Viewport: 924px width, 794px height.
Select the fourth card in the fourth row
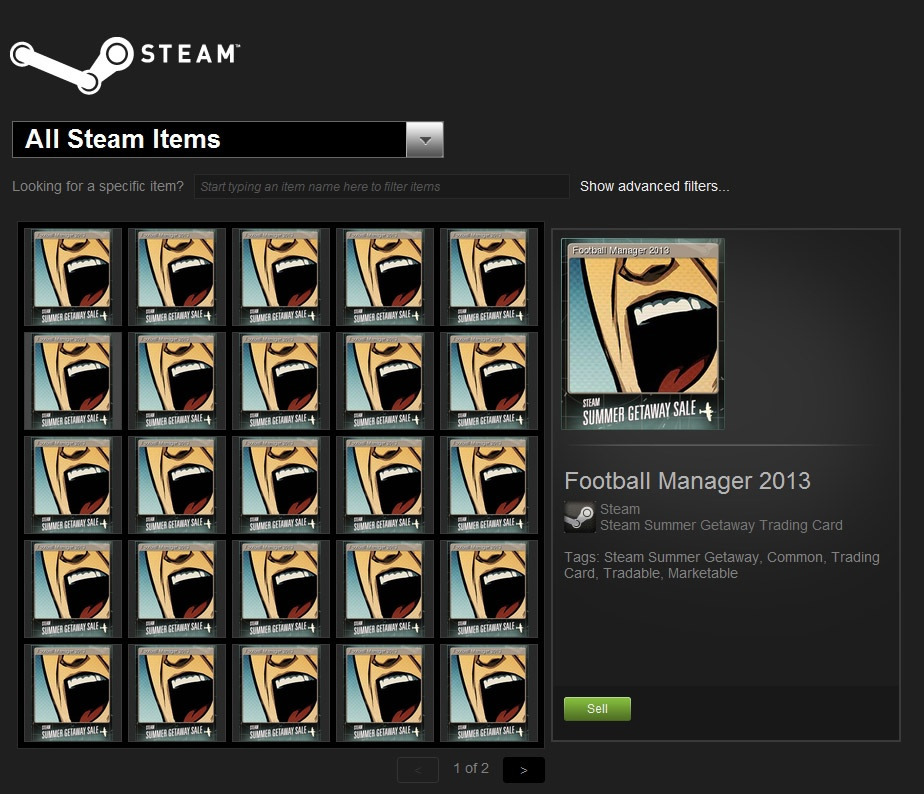(385, 589)
